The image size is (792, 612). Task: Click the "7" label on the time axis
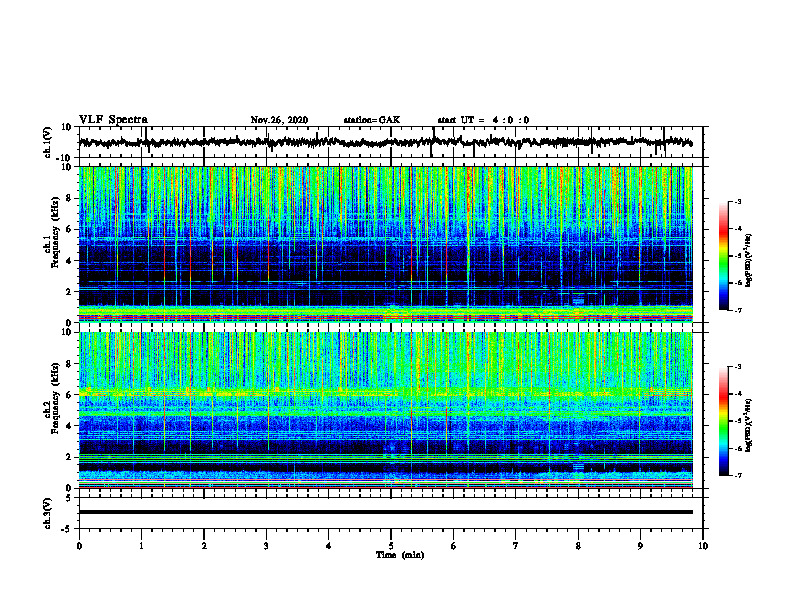[x=516, y=546]
